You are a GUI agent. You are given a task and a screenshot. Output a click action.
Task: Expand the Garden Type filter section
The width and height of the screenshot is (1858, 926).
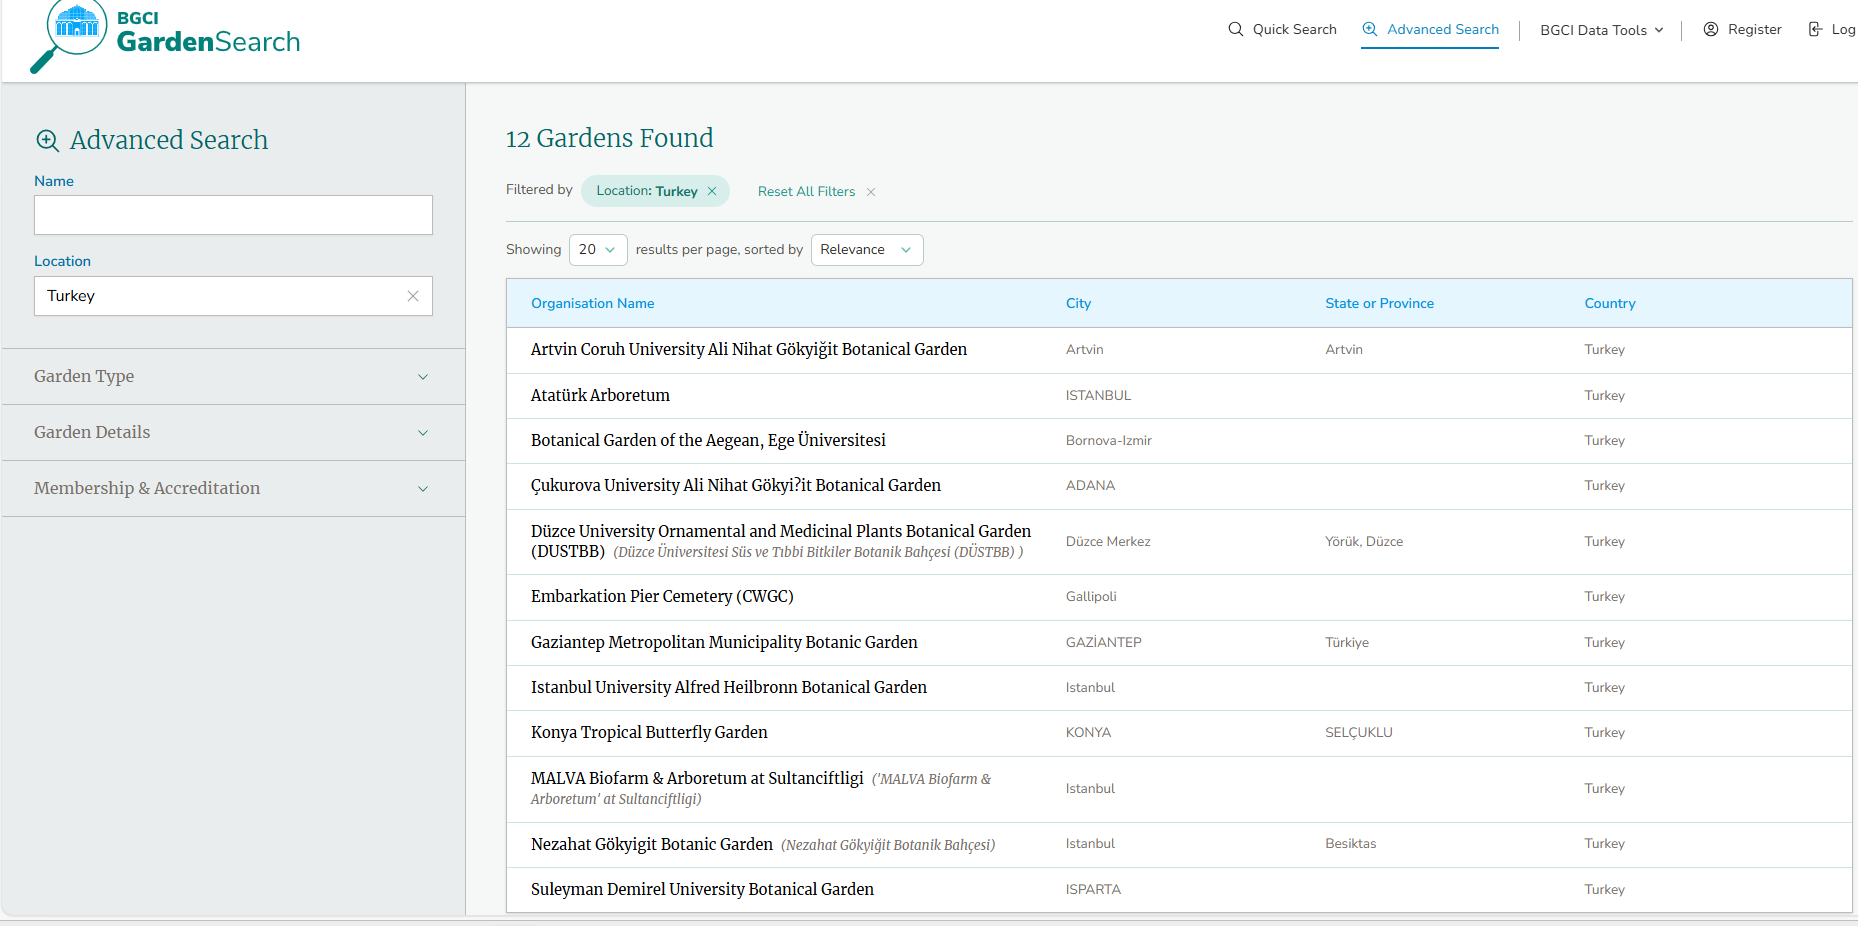pyautogui.click(x=234, y=376)
